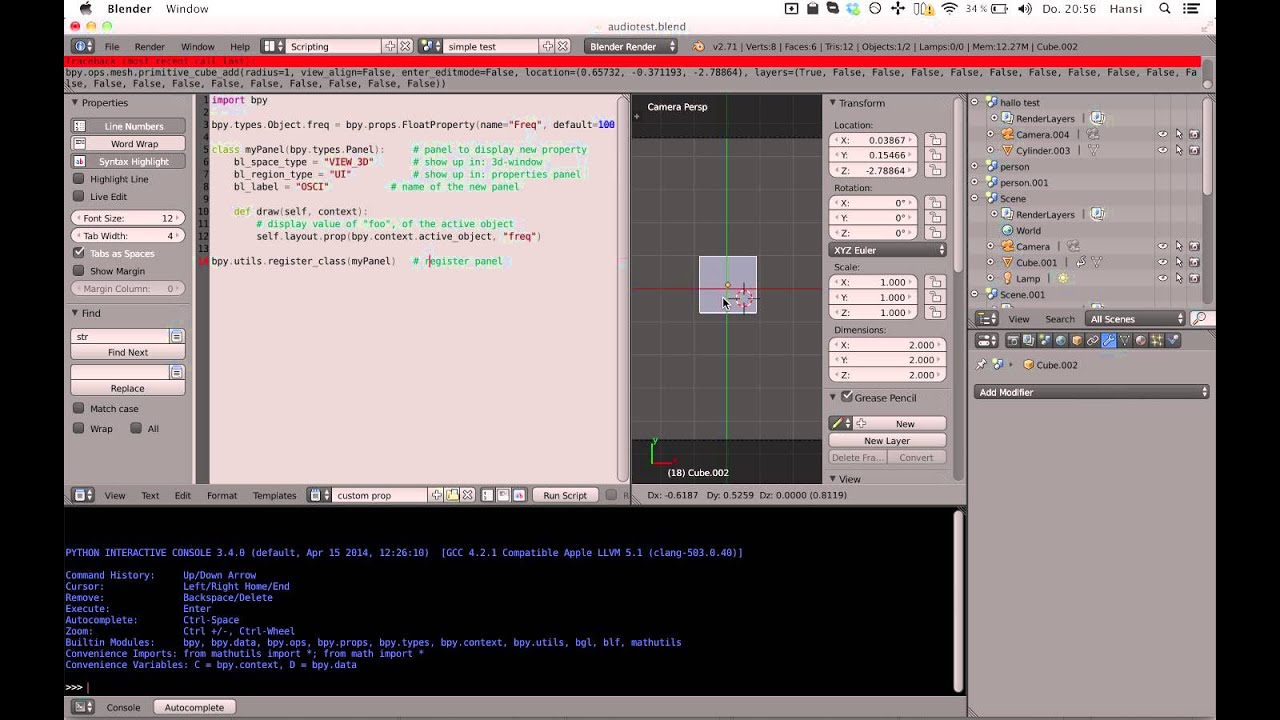Screen dimensions: 1280x720
Task: Open the Format menu in text editor
Action: (222, 495)
